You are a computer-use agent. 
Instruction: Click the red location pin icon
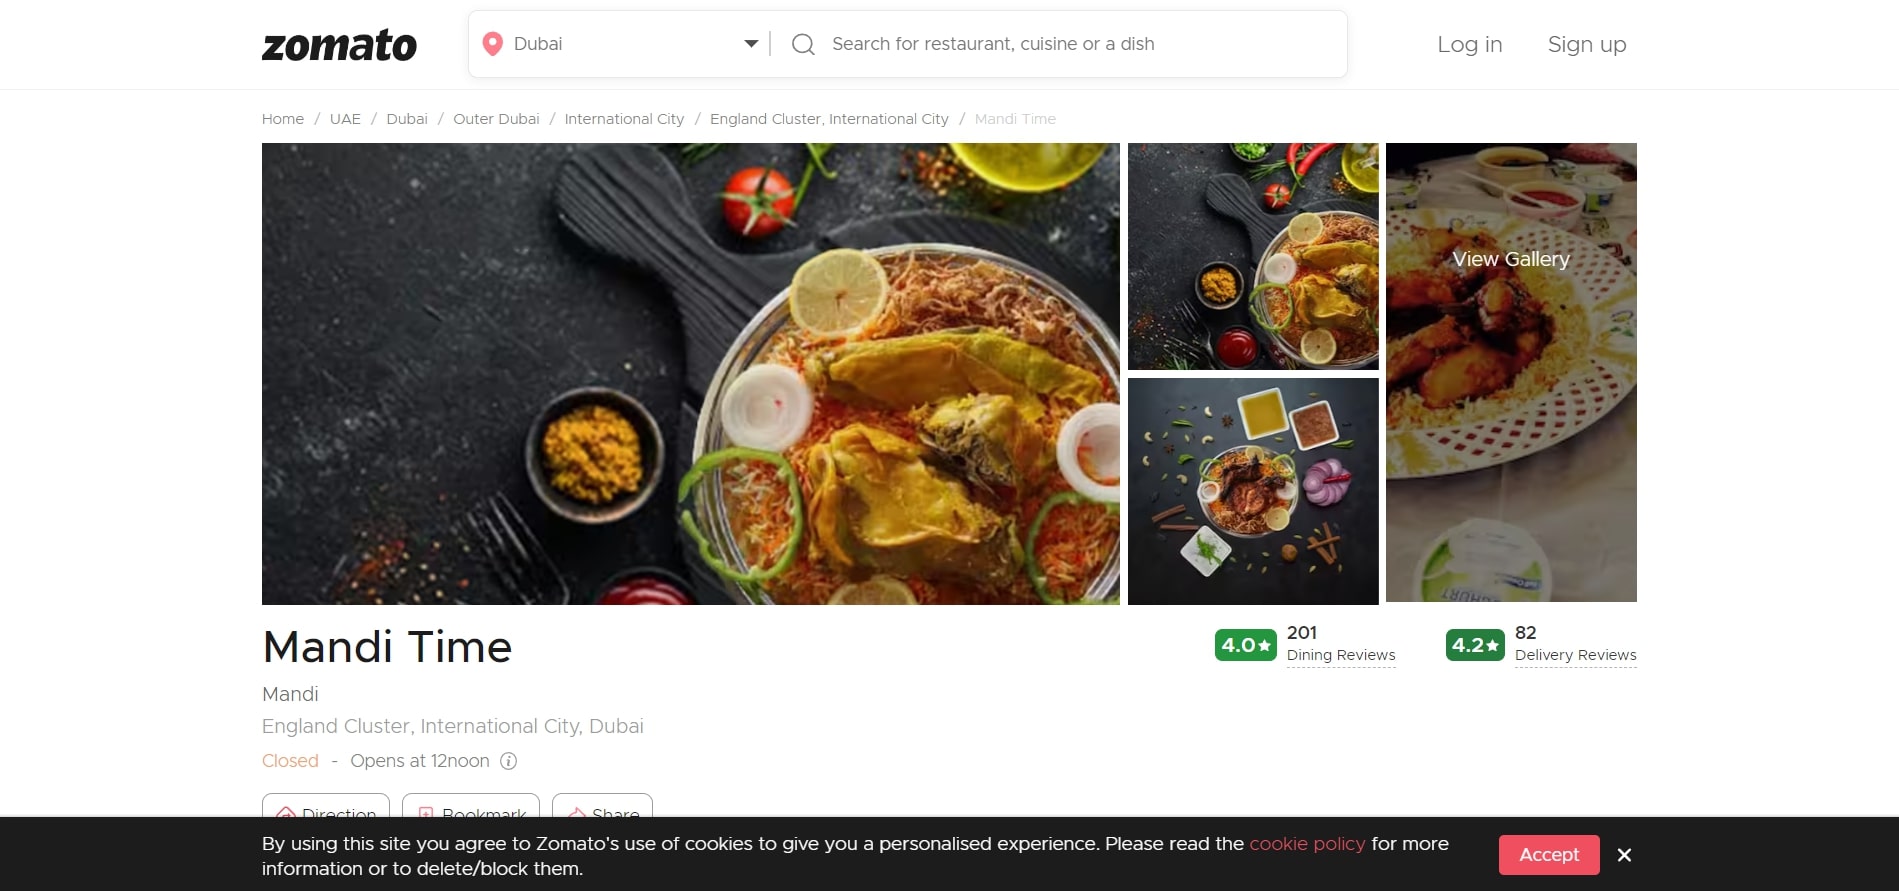492,44
